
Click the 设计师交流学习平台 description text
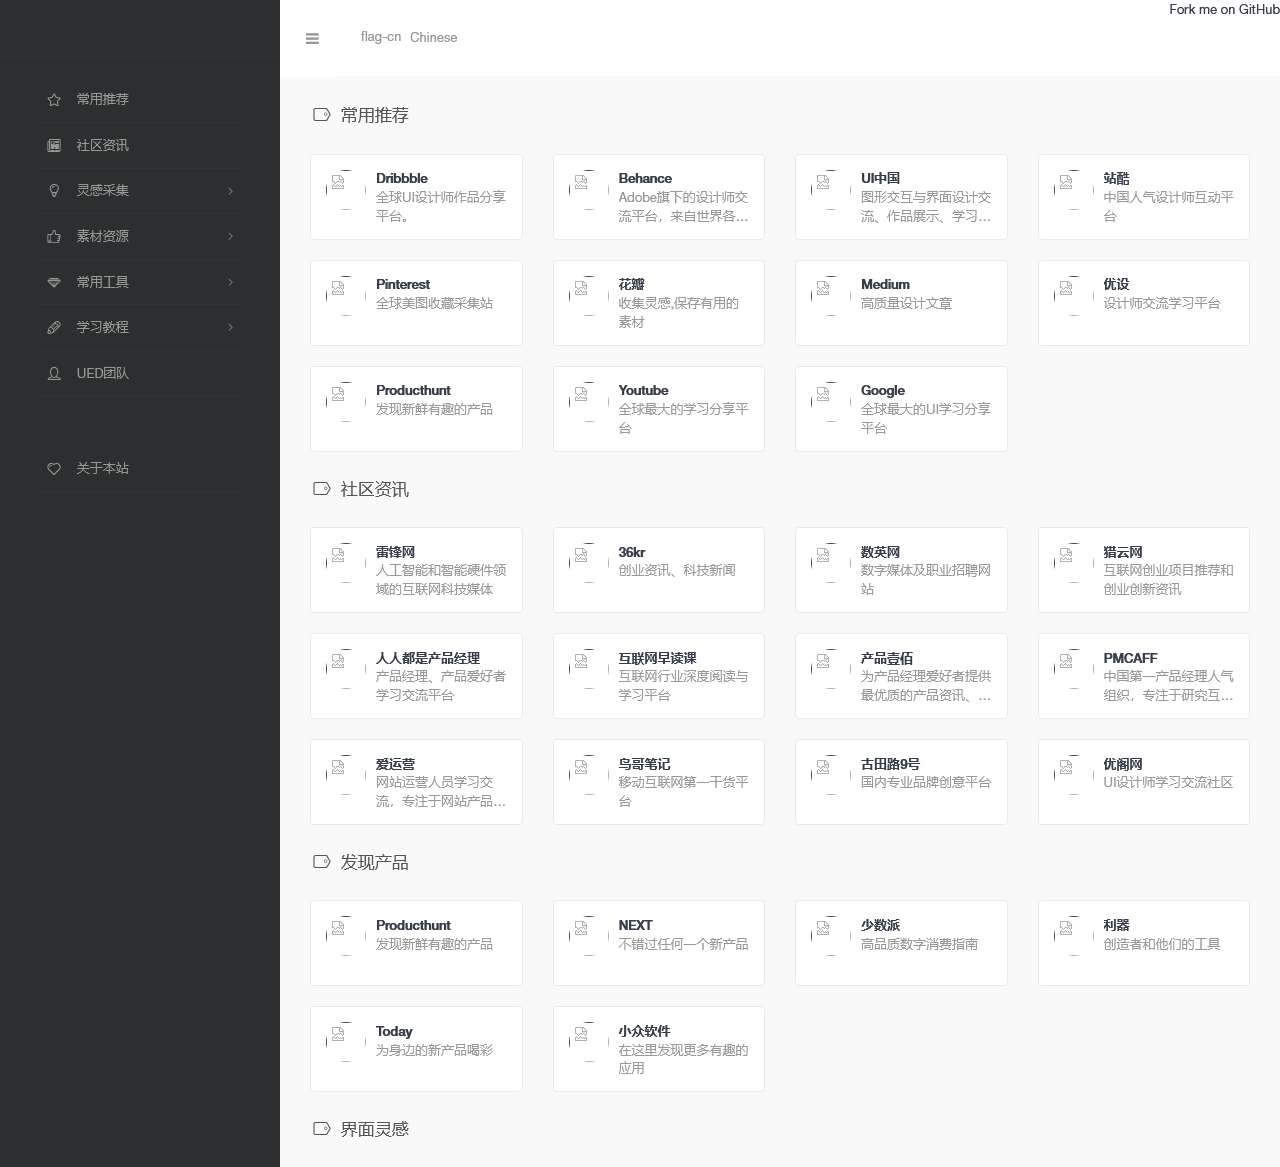pos(1162,304)
